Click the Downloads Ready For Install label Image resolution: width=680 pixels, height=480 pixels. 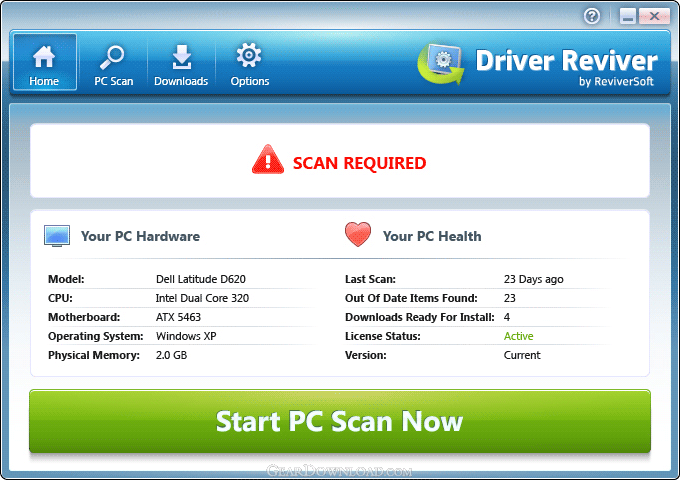(x=420, y=317)
